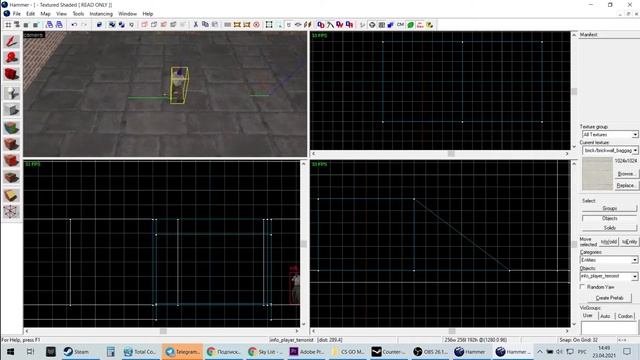
Task: Open Windows Start menu
Action: pyautogui.click(x=10, y=351)
